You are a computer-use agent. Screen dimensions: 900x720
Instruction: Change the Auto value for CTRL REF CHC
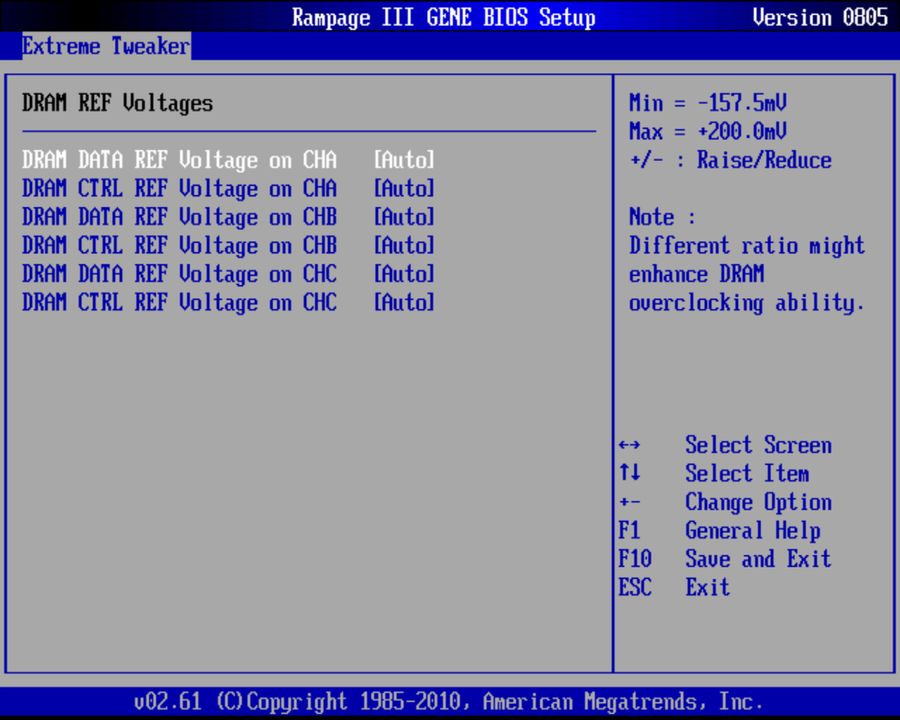404,302
